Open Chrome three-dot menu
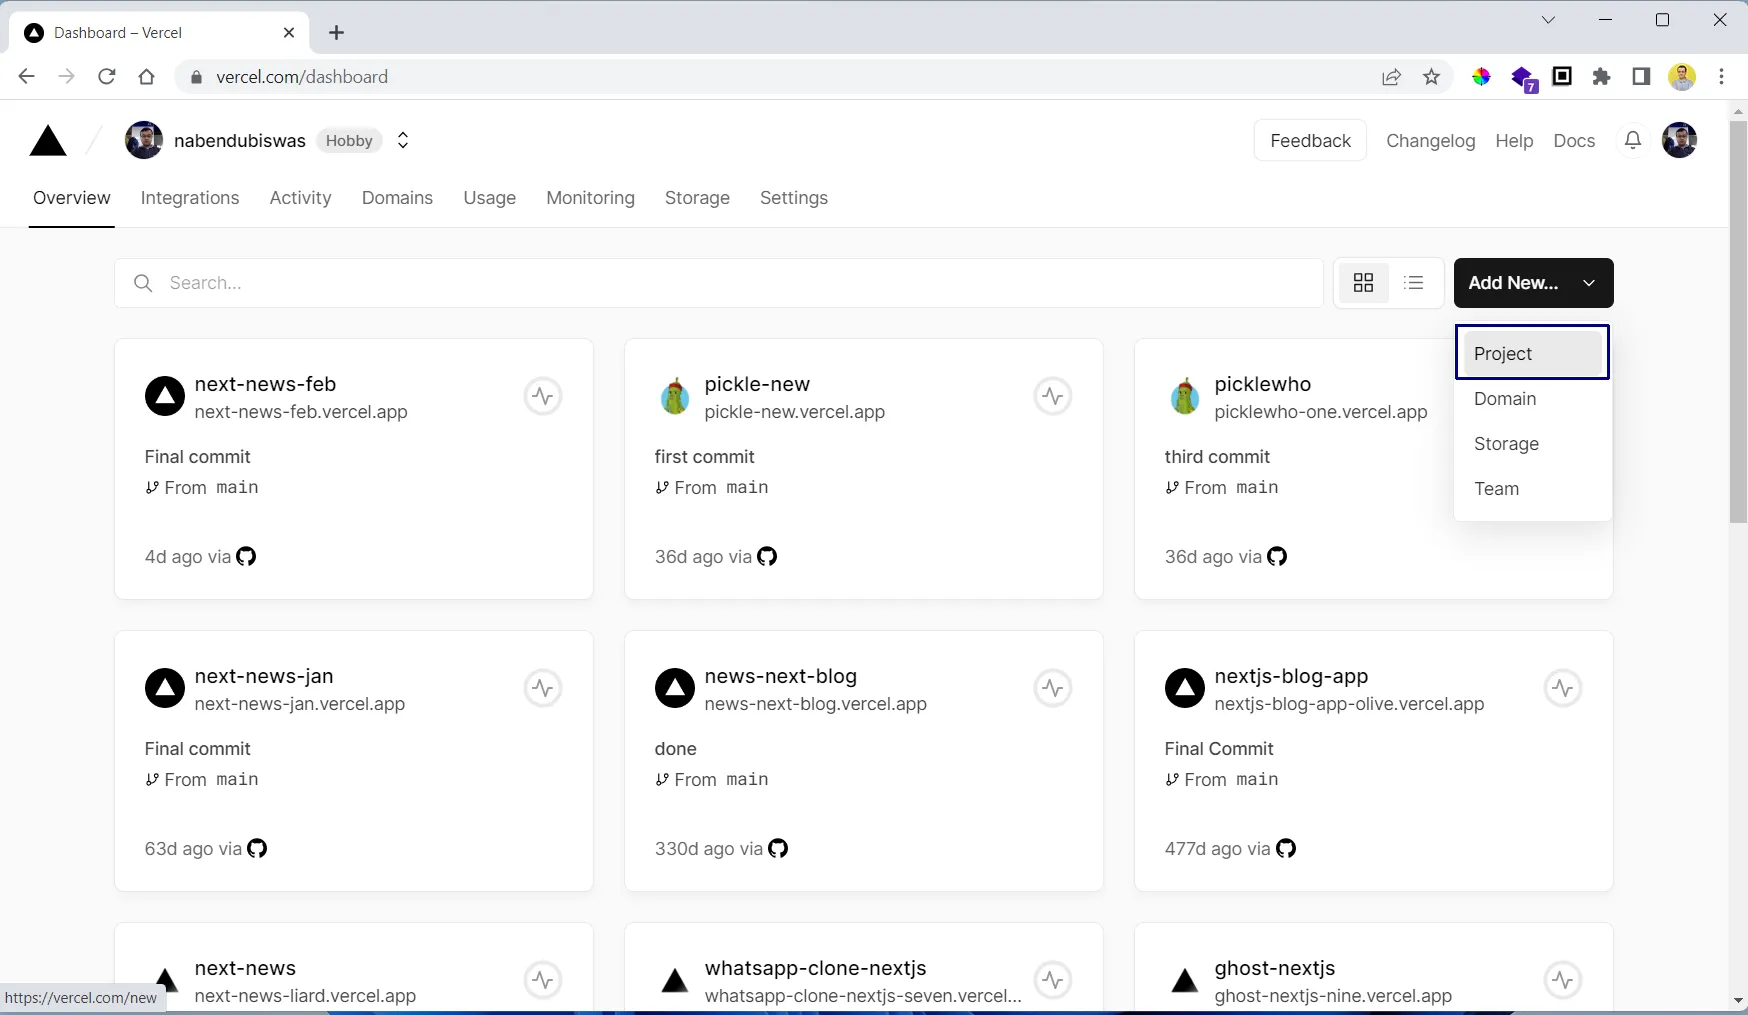The width and height of the screenshot is (1748, 1015). click(1721, 77)
